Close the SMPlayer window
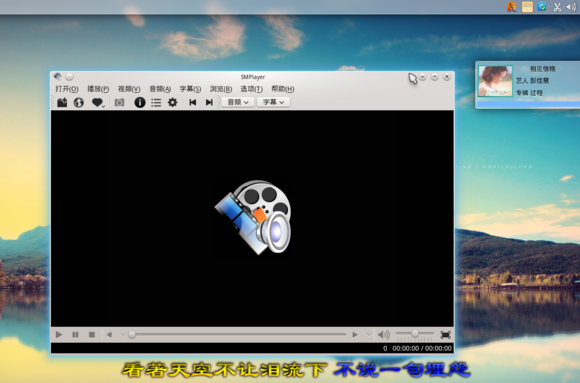The width and height of the screenshot is (580, 383). tap(447, 77)
